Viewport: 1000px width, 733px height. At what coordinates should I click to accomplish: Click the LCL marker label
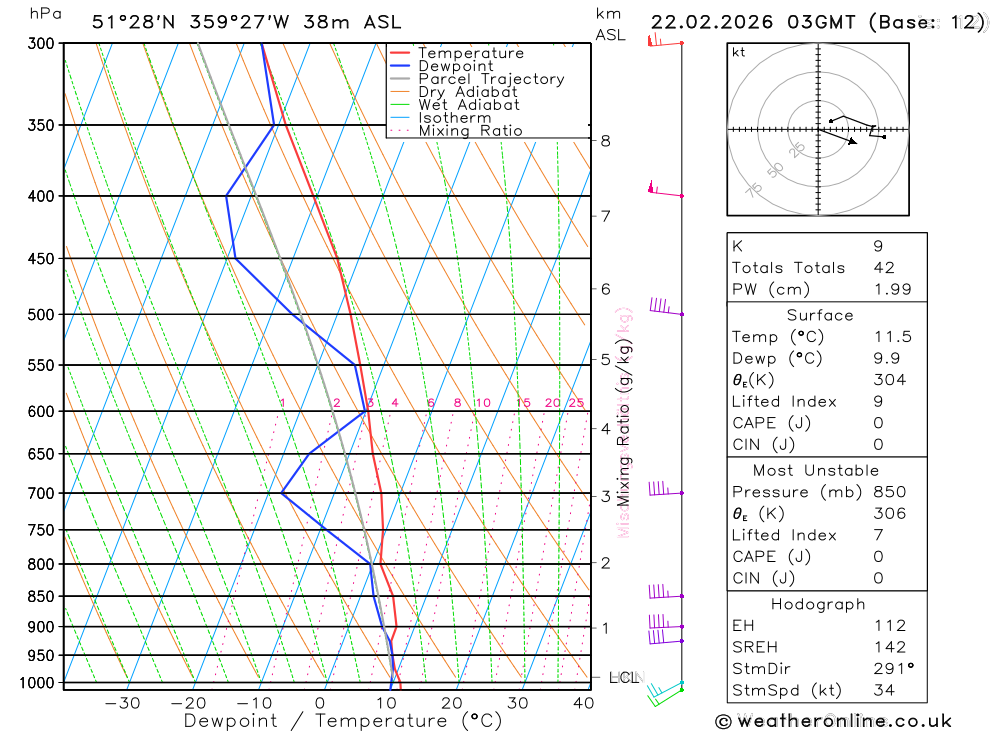tap(624, 677)
